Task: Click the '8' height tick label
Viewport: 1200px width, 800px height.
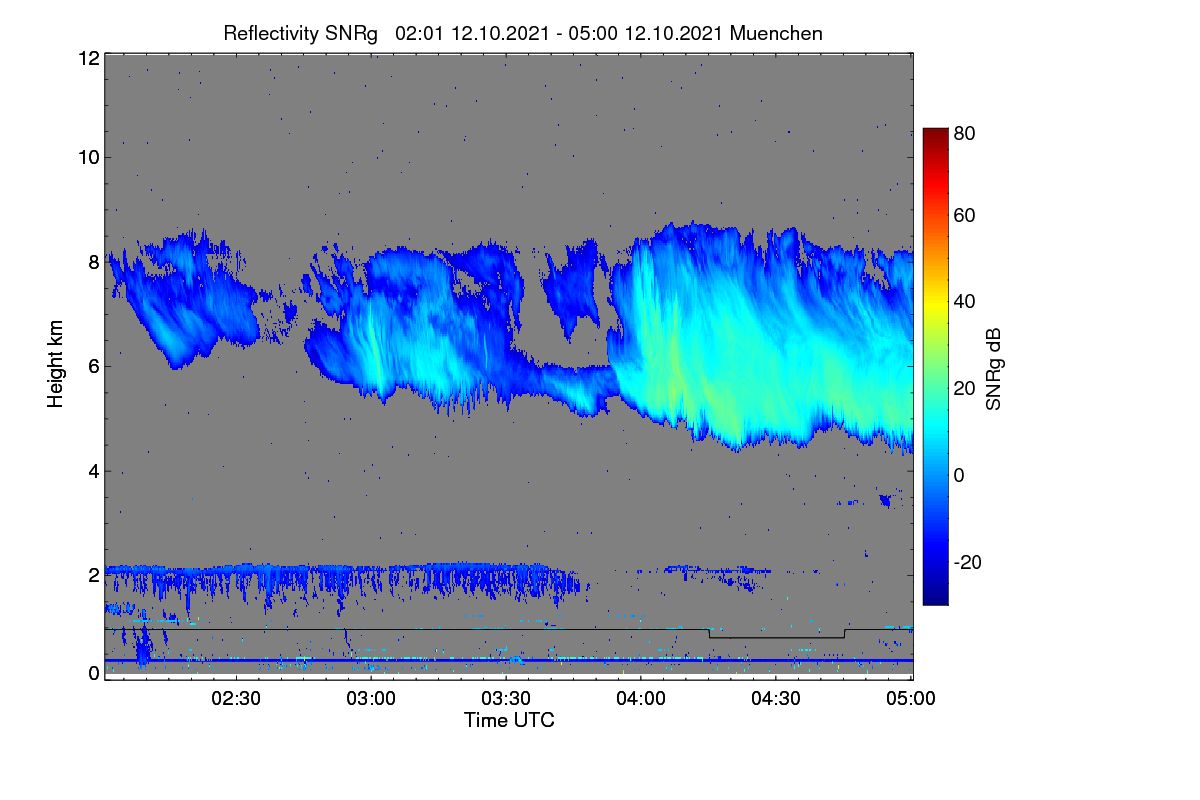Action: 93,262
